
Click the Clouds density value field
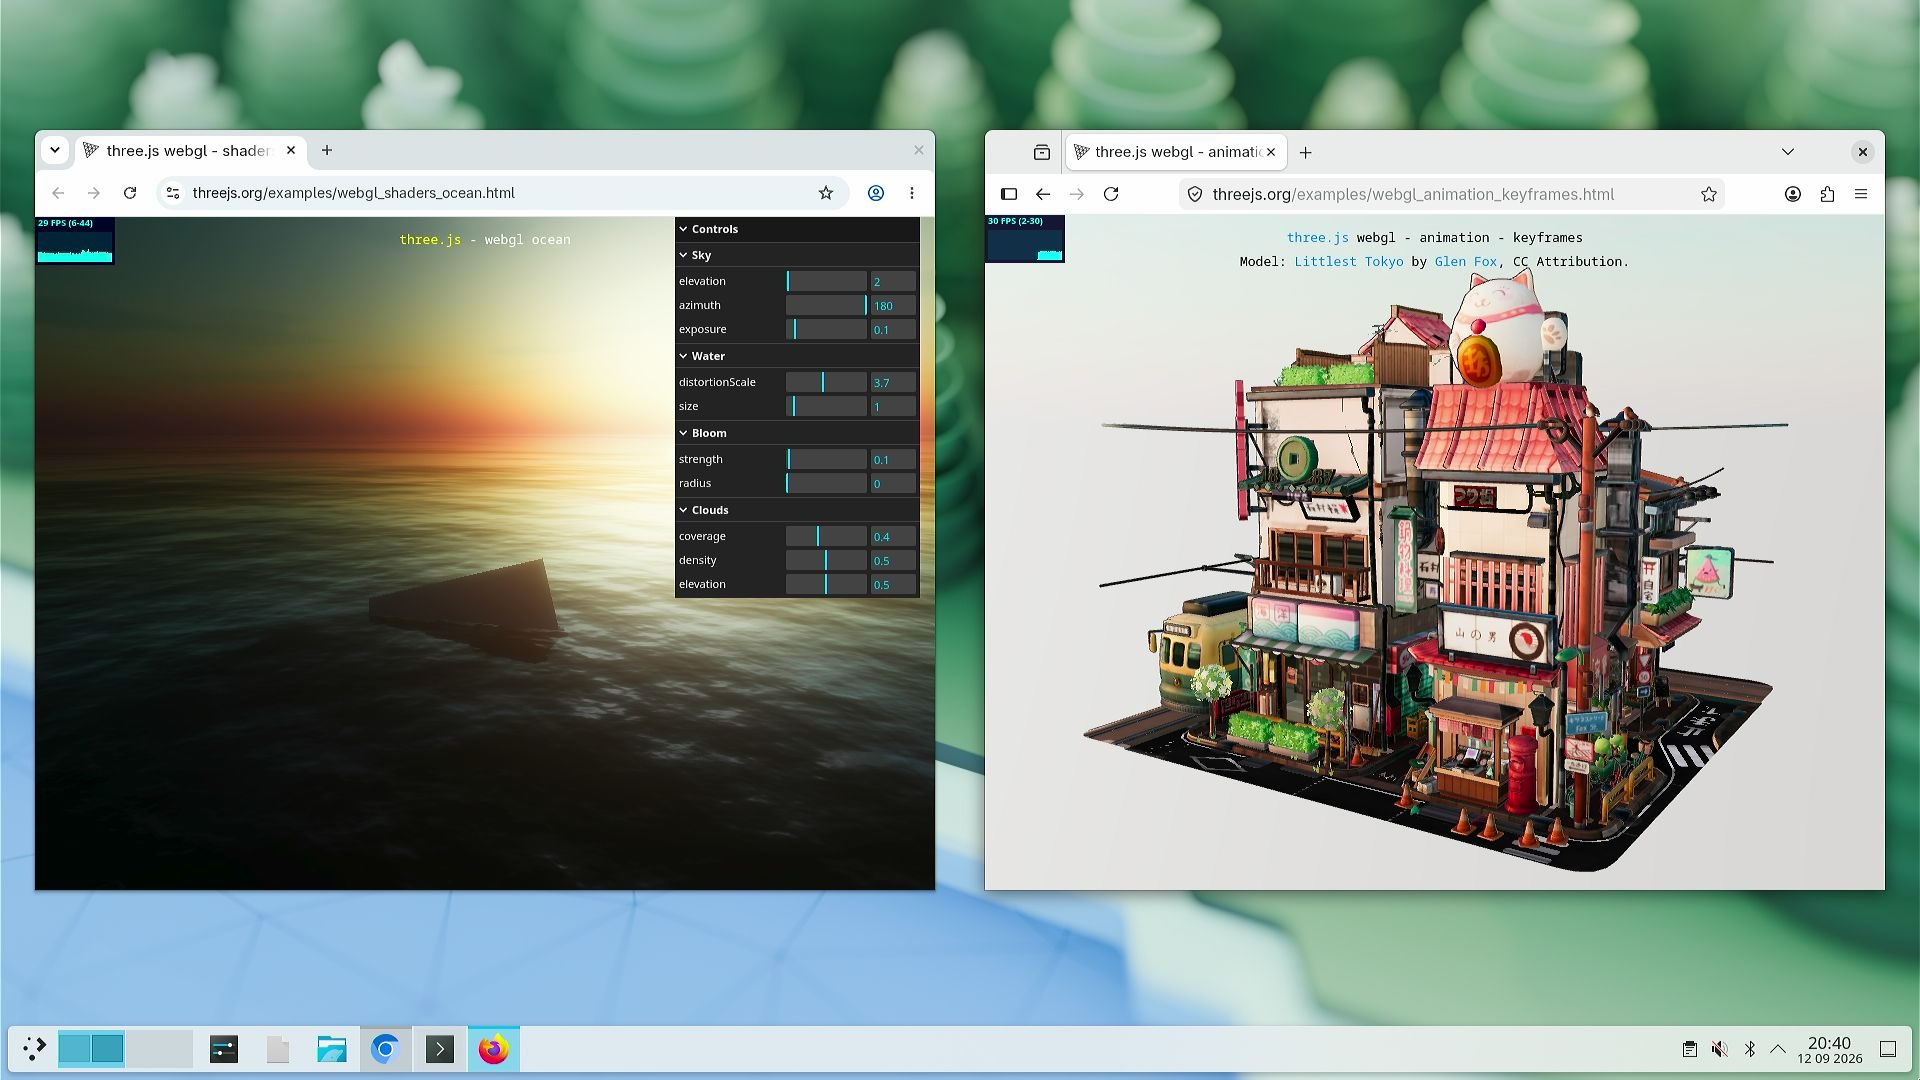893,560
